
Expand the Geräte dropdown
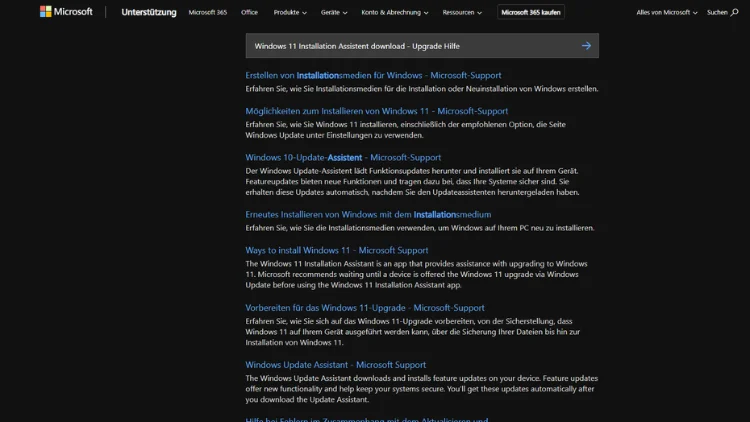334,12
